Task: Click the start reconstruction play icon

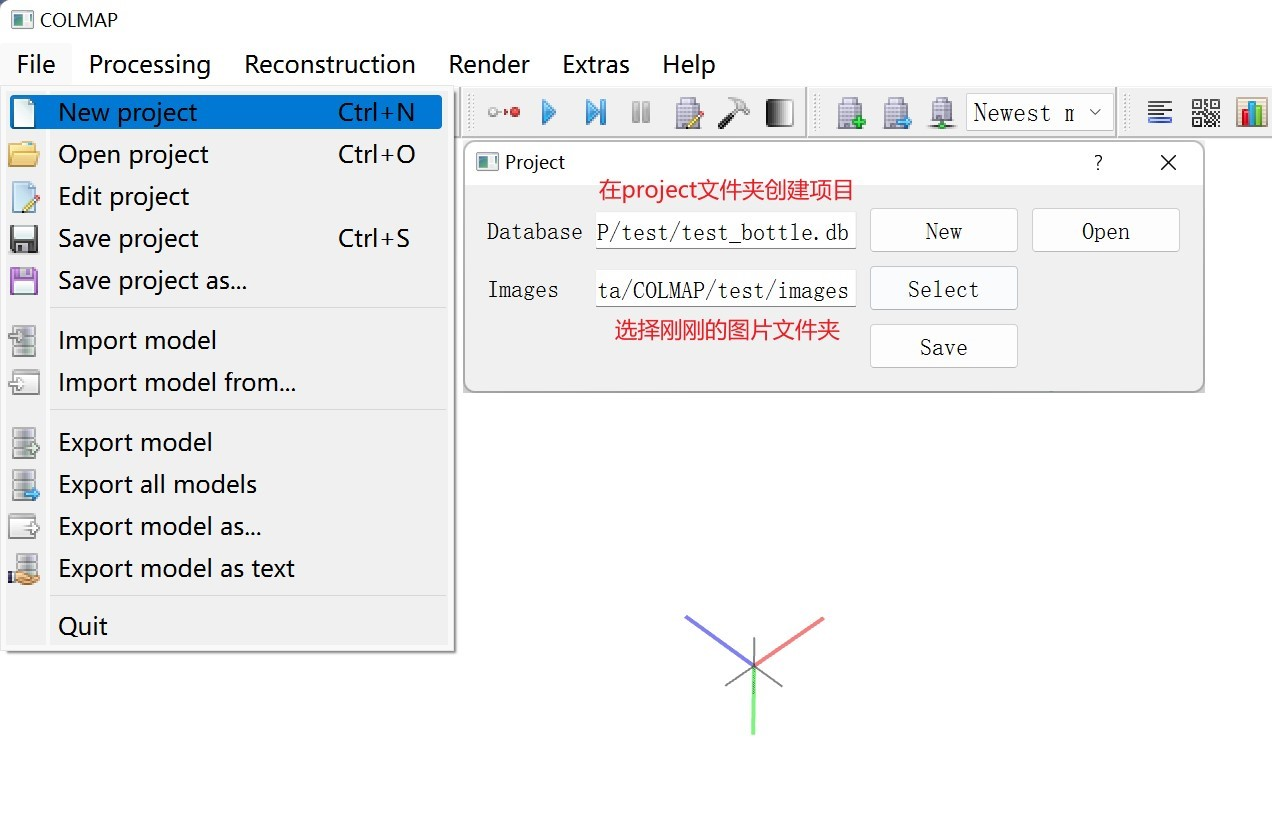Action: 548,113
